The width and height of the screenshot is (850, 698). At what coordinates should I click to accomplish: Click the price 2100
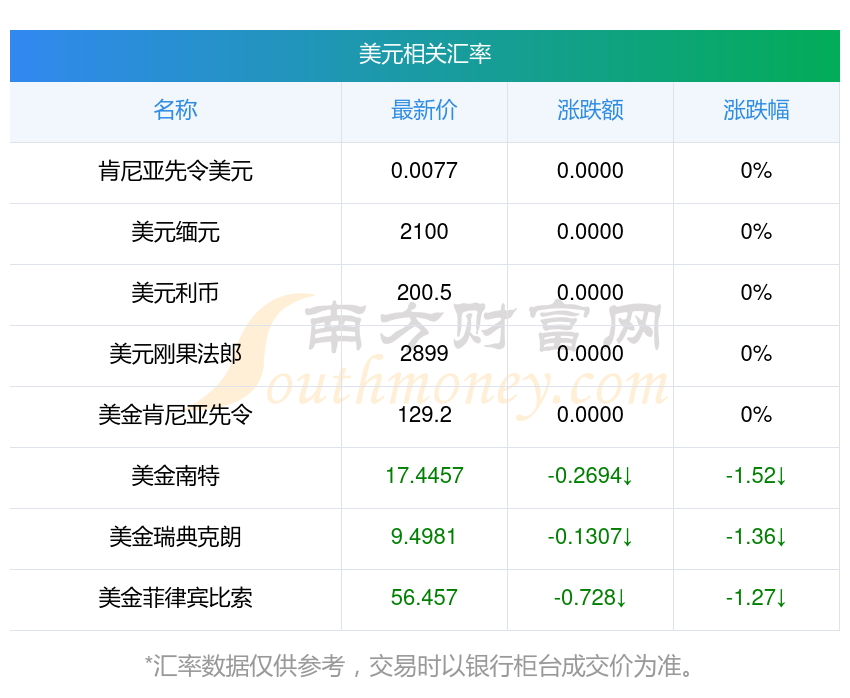[424, 232]
